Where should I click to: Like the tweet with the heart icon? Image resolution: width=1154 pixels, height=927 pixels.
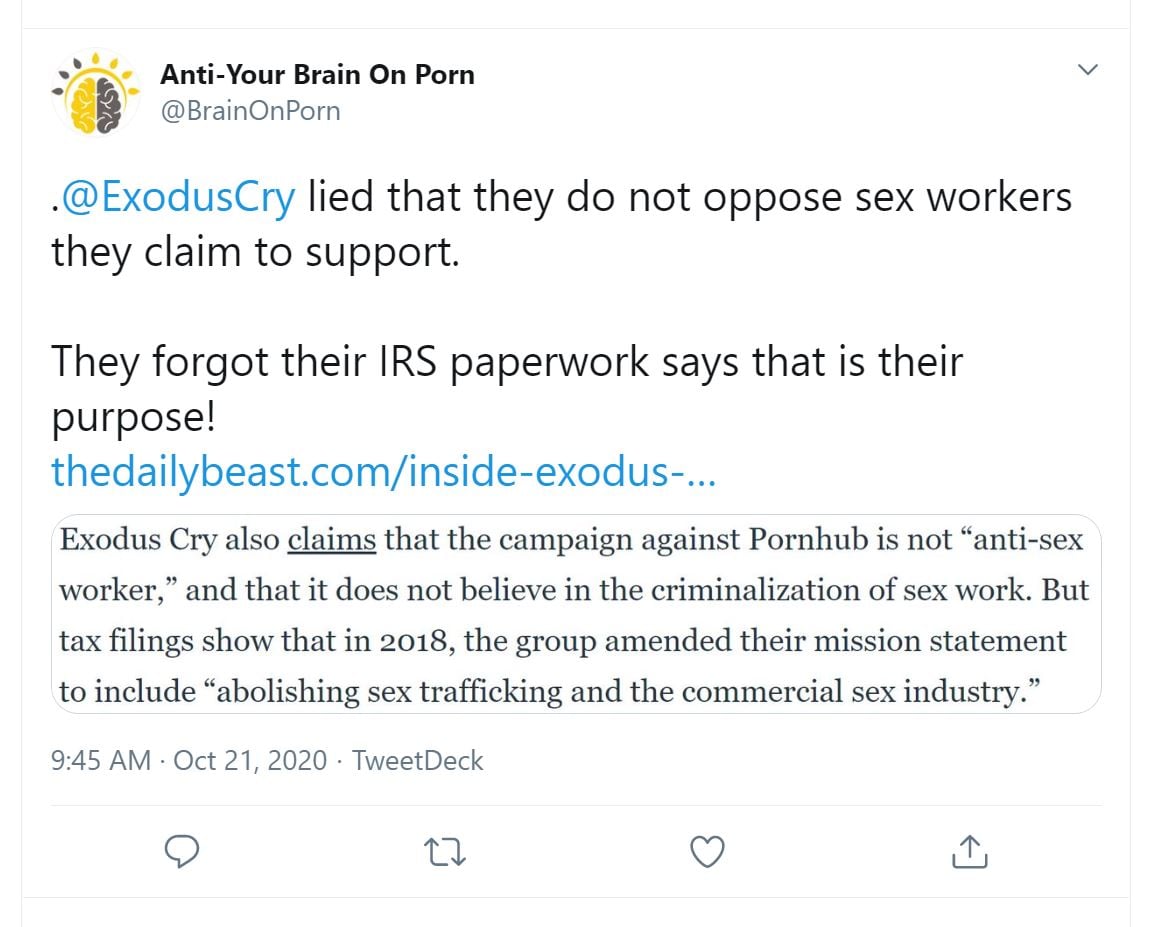pos(708,851)
